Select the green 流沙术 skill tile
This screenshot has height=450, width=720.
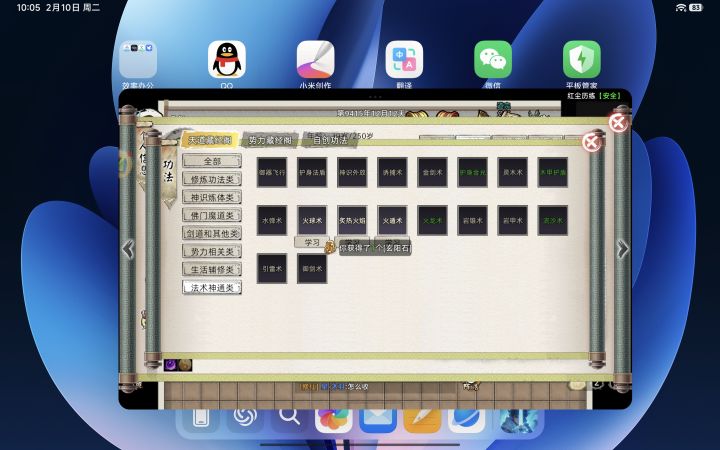553,220
